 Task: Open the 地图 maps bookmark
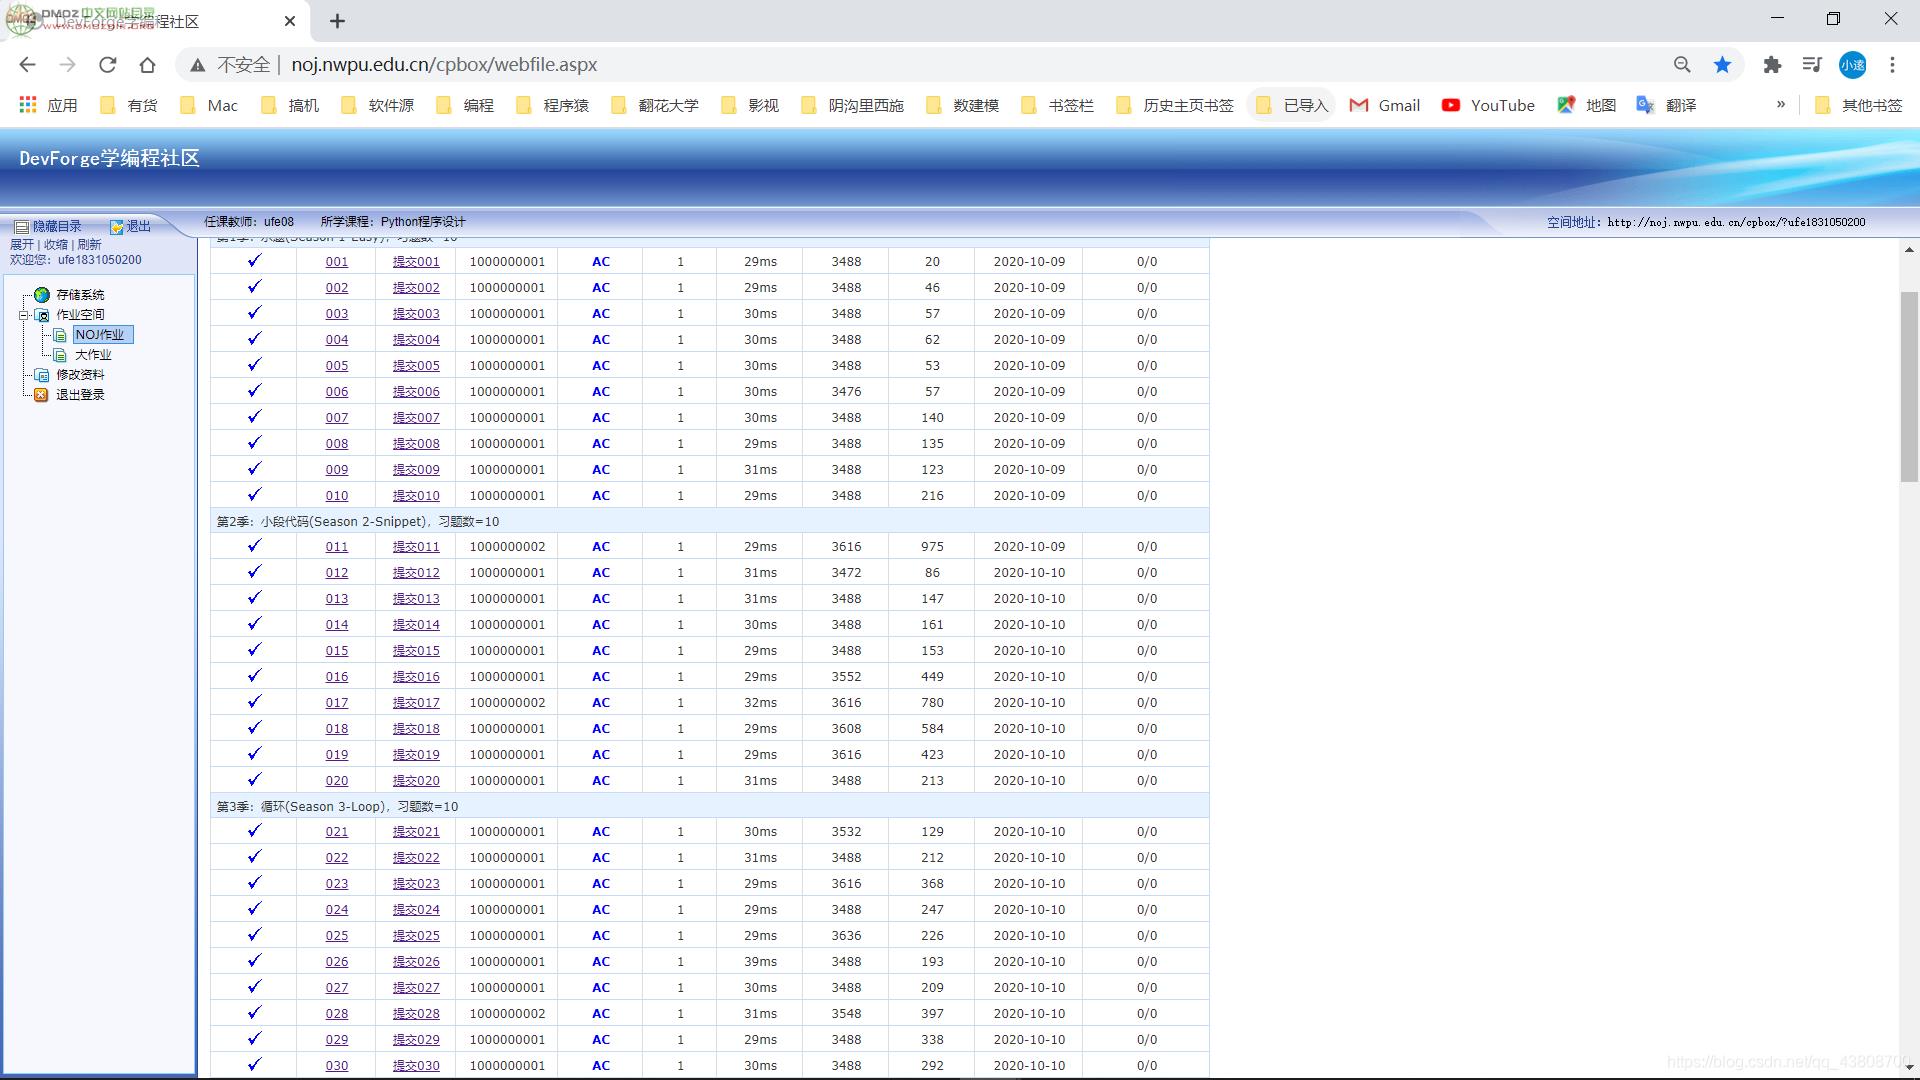(x=1587, y=105)
